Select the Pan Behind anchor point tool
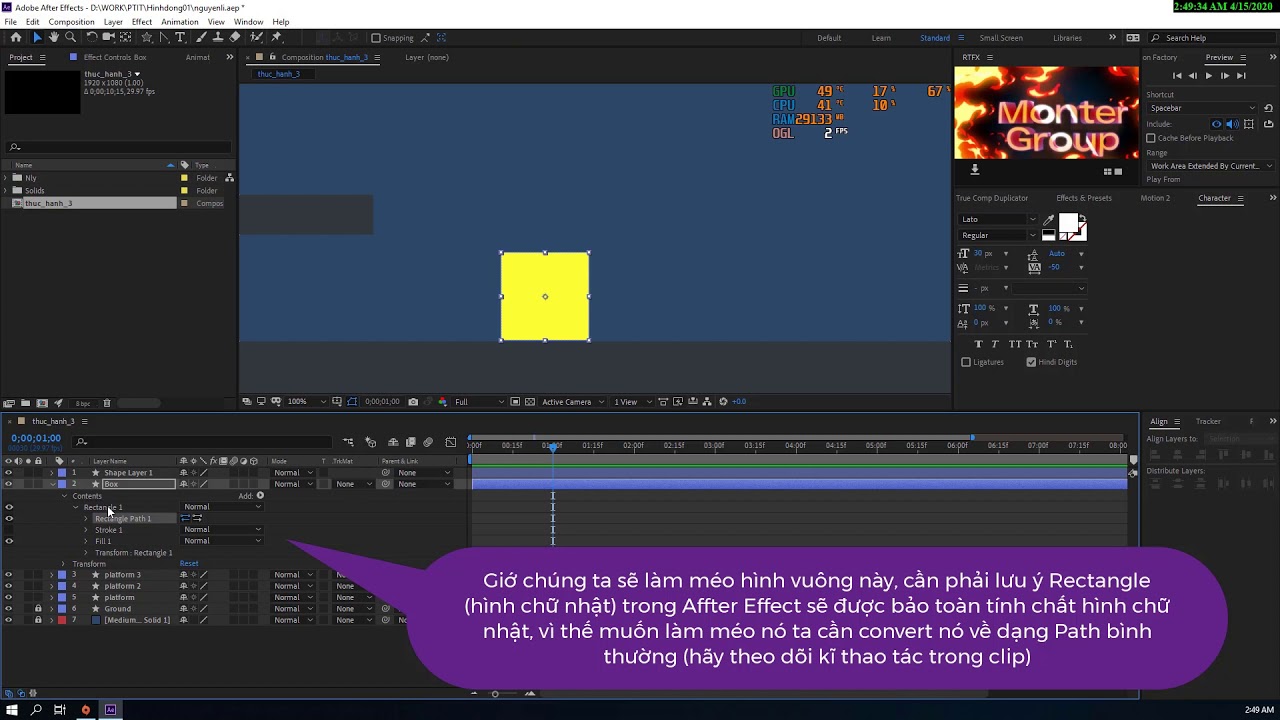Viewport: 1280px width, 720px height. coord(126,38)
